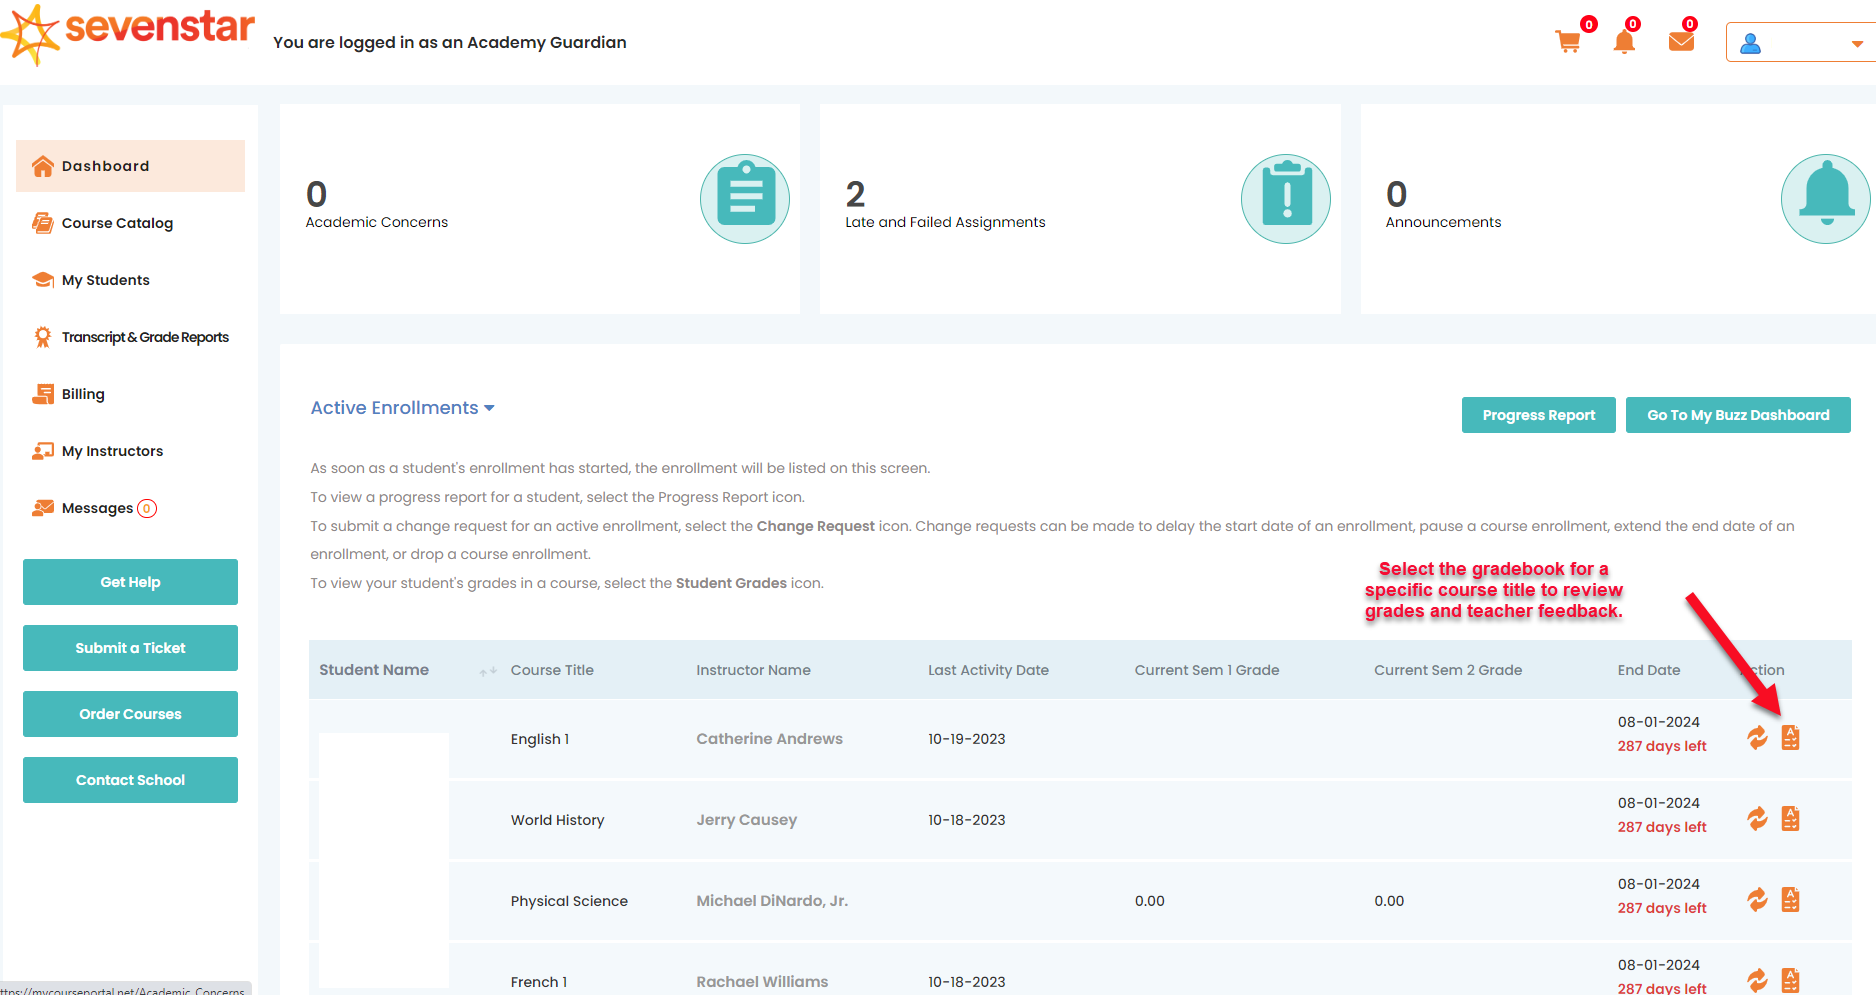Click the Late and Failed Assignments icon

(x=1285, y=199)
